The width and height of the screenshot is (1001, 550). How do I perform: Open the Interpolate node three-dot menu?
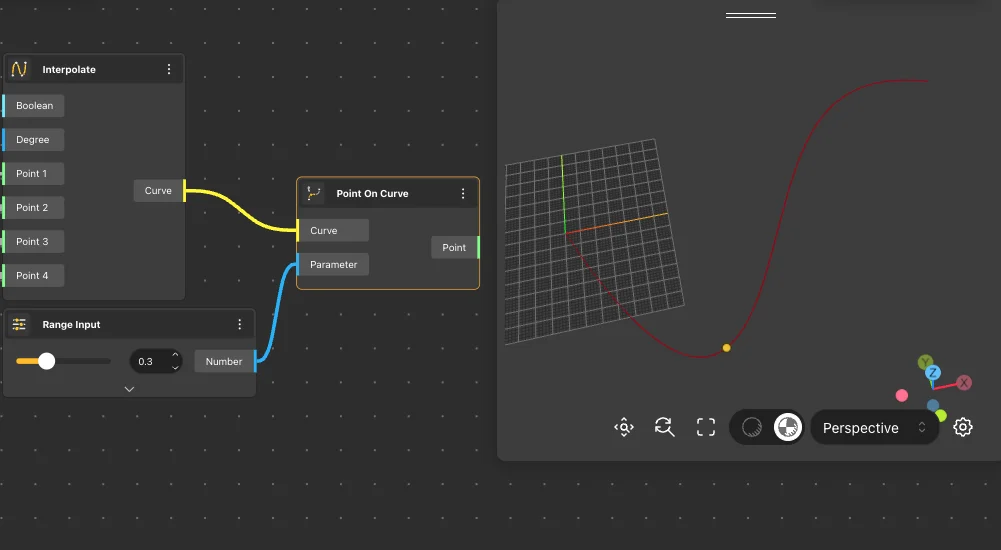(x=169, y=69)
